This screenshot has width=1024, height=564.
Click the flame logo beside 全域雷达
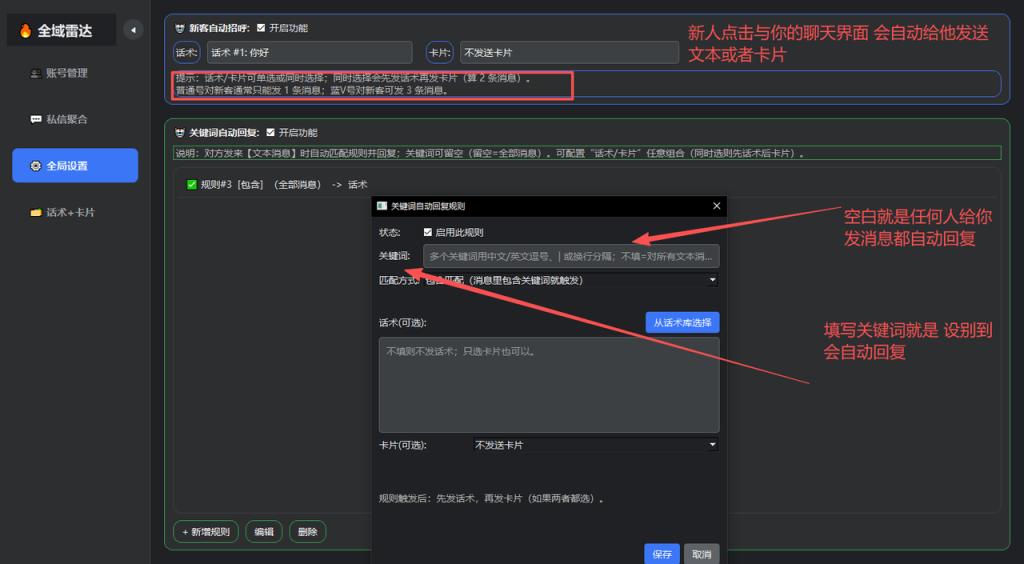pyautogui.click(x=25, y=31)
